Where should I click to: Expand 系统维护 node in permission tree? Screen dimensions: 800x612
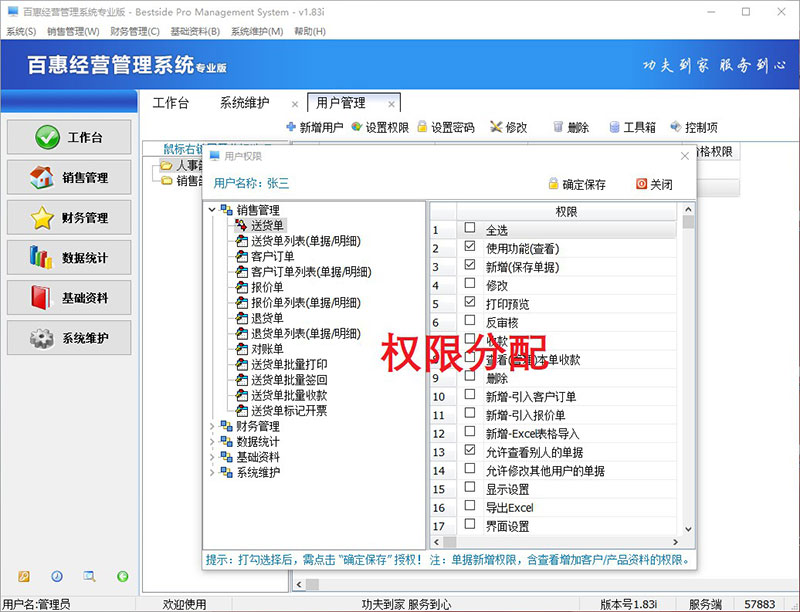[212, 472]
